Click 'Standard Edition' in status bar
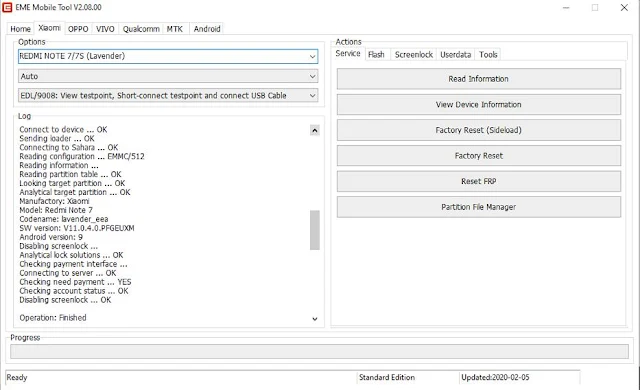Image resolution: width=640 pixels, height=390 pixels. [x=387, y=377]
